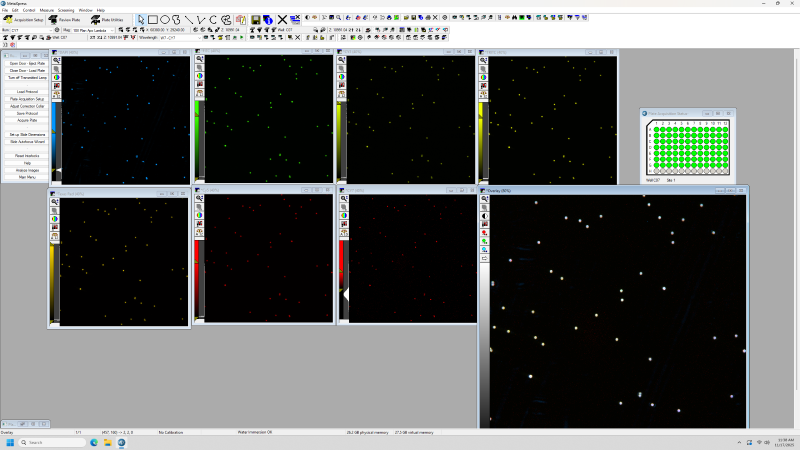Click the large black X delete icon
The height and width of the screenshot is (450, 800).
coord(282,19)
